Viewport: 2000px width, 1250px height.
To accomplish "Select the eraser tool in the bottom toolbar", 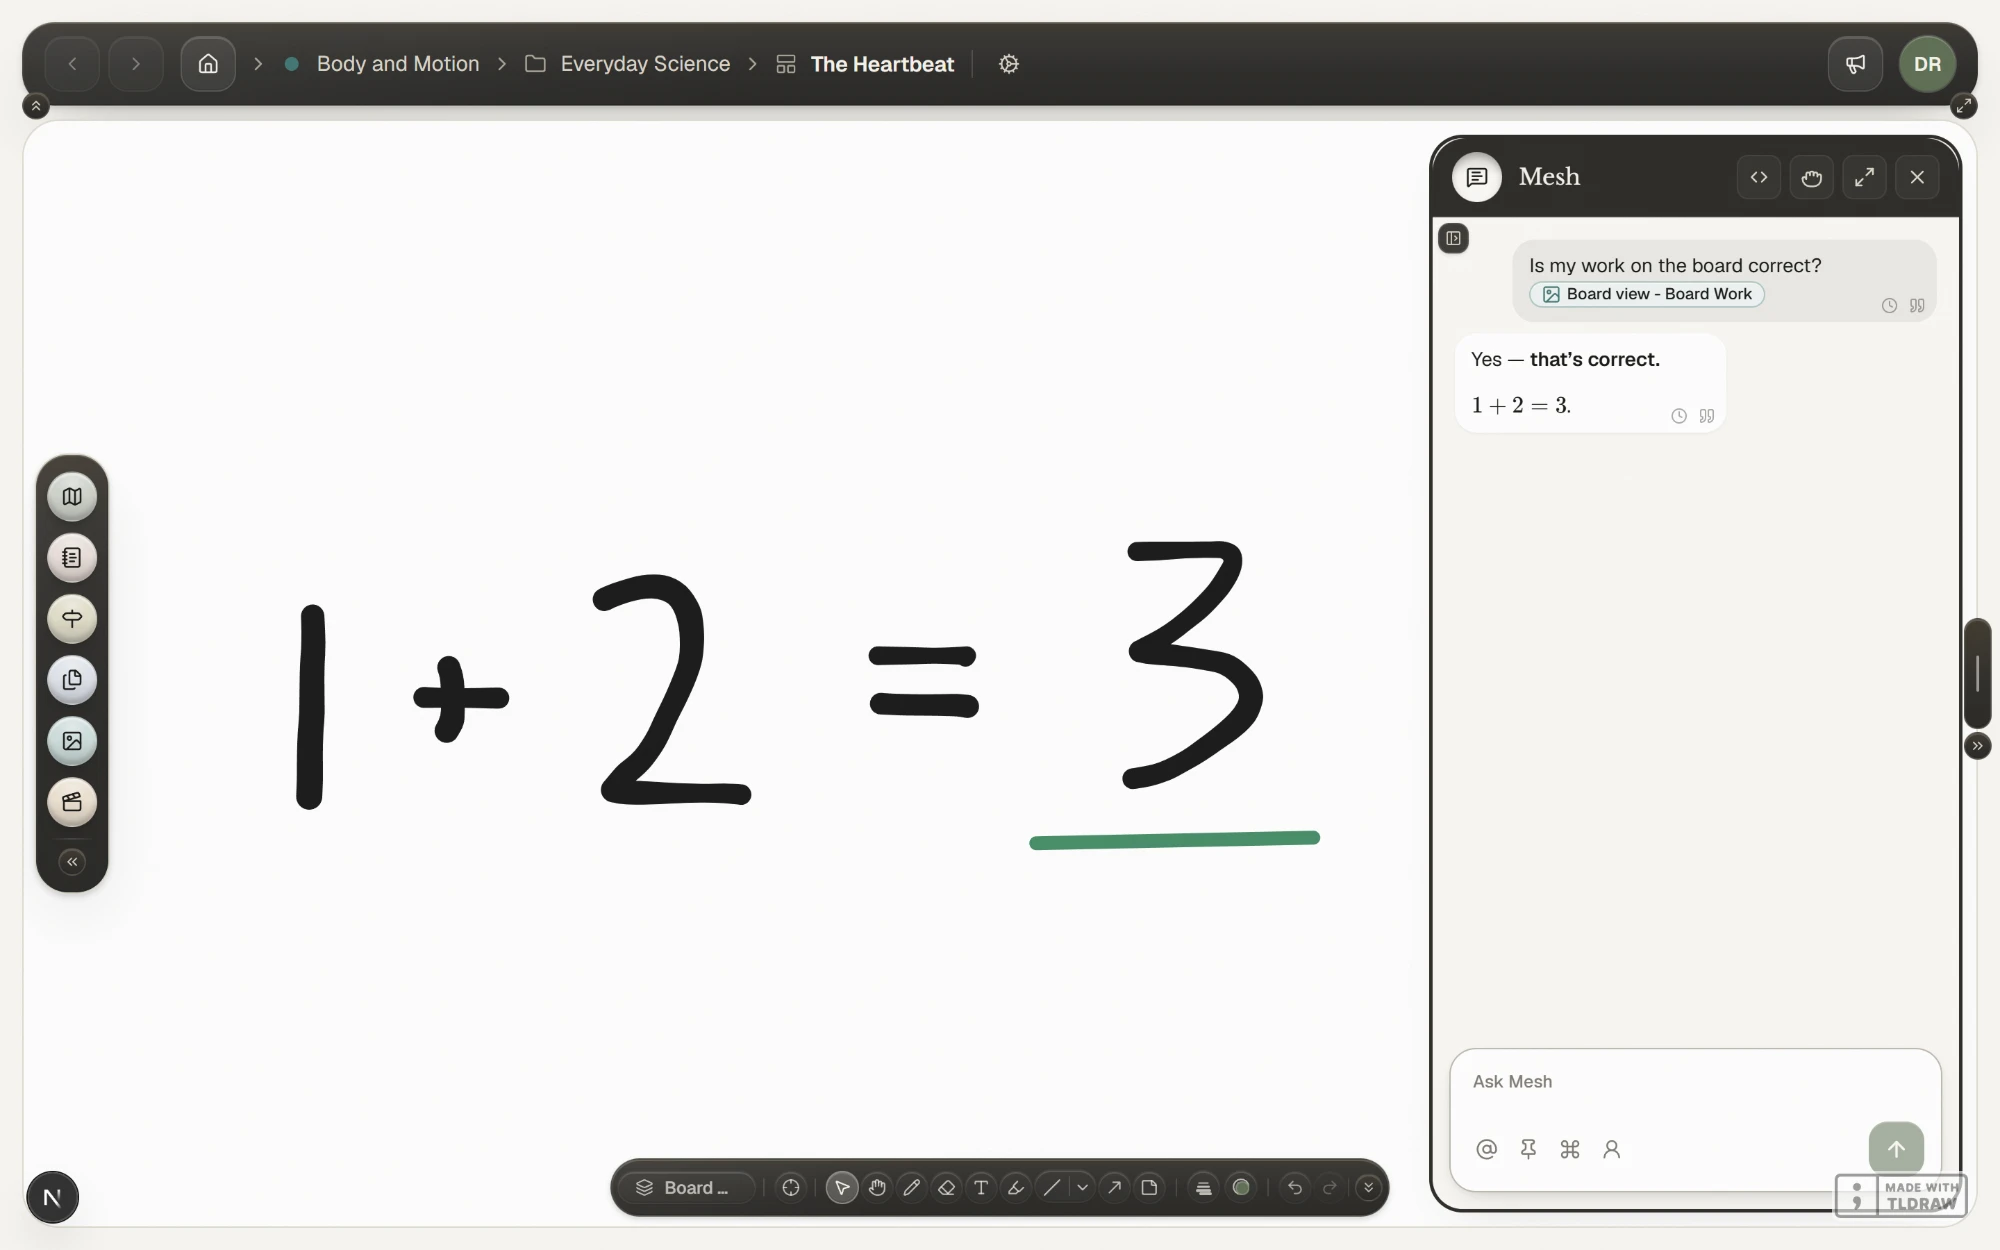I will (x=946, y=1187).
